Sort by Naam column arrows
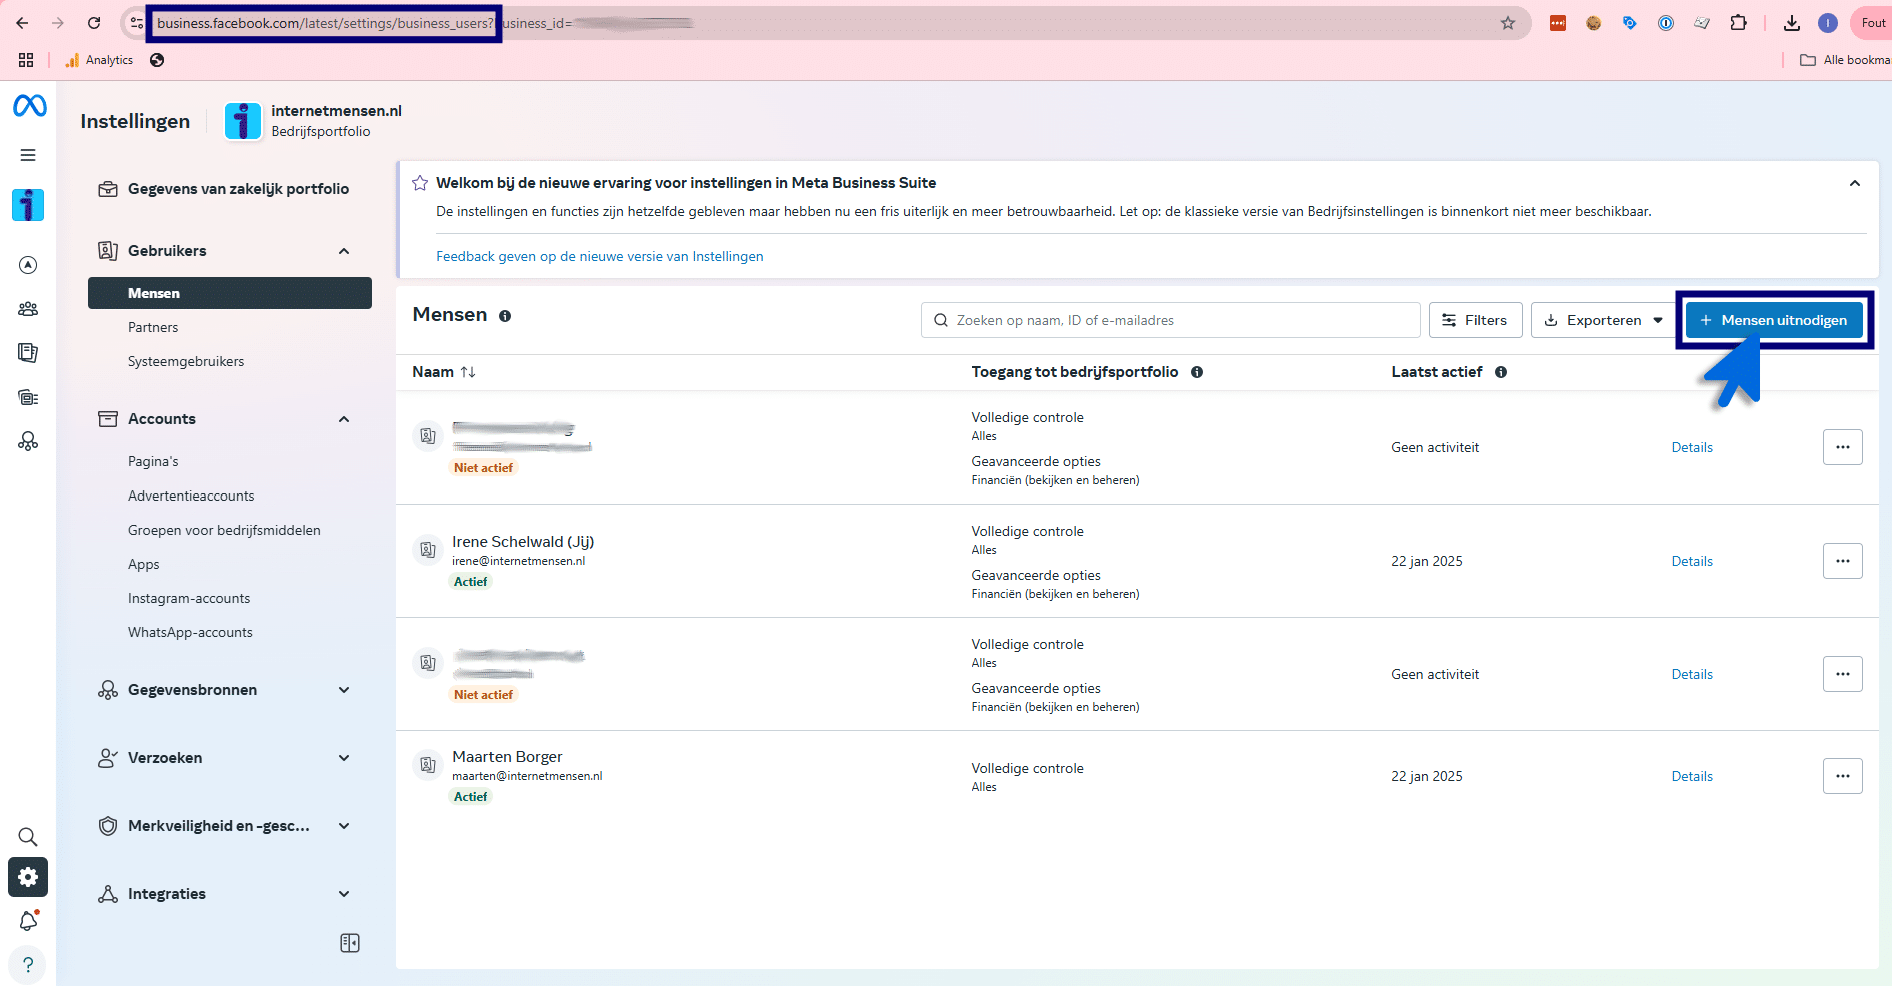 point(468,372)
